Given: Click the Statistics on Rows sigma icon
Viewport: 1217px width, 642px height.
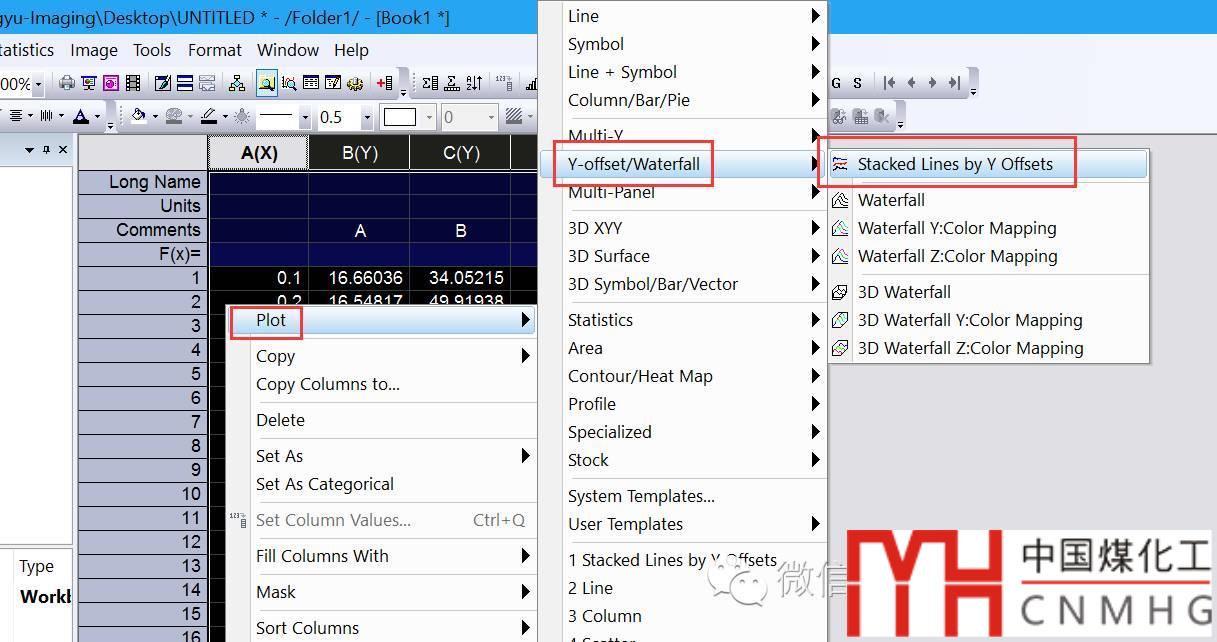Looking at the screenshot, I should 452,83.
